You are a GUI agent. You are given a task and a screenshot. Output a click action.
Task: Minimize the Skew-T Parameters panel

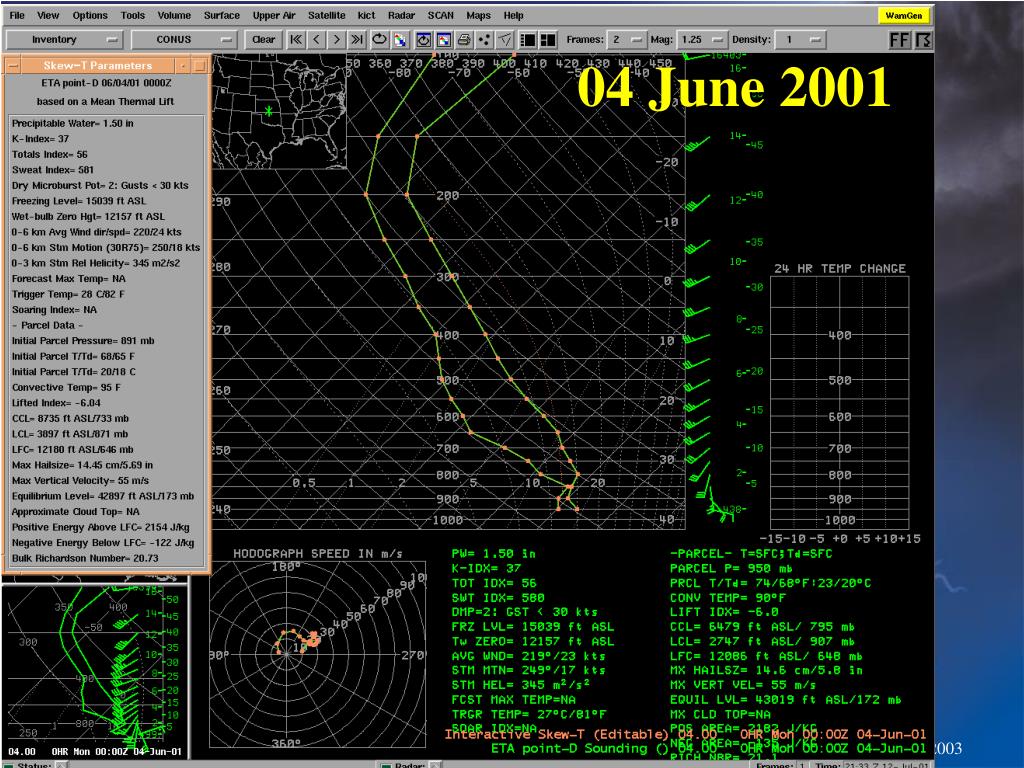(x=184, y=65)
